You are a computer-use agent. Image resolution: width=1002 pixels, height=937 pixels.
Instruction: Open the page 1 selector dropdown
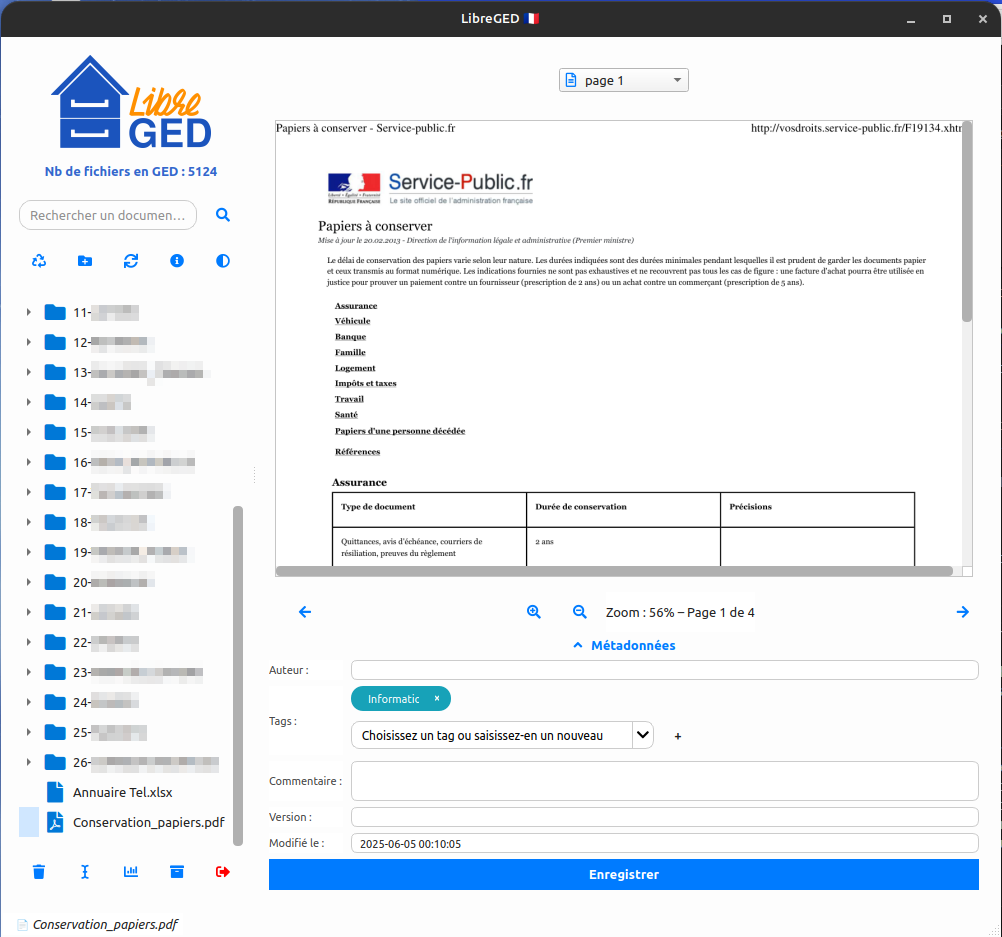pyautogui.click(x=623, y=81)
